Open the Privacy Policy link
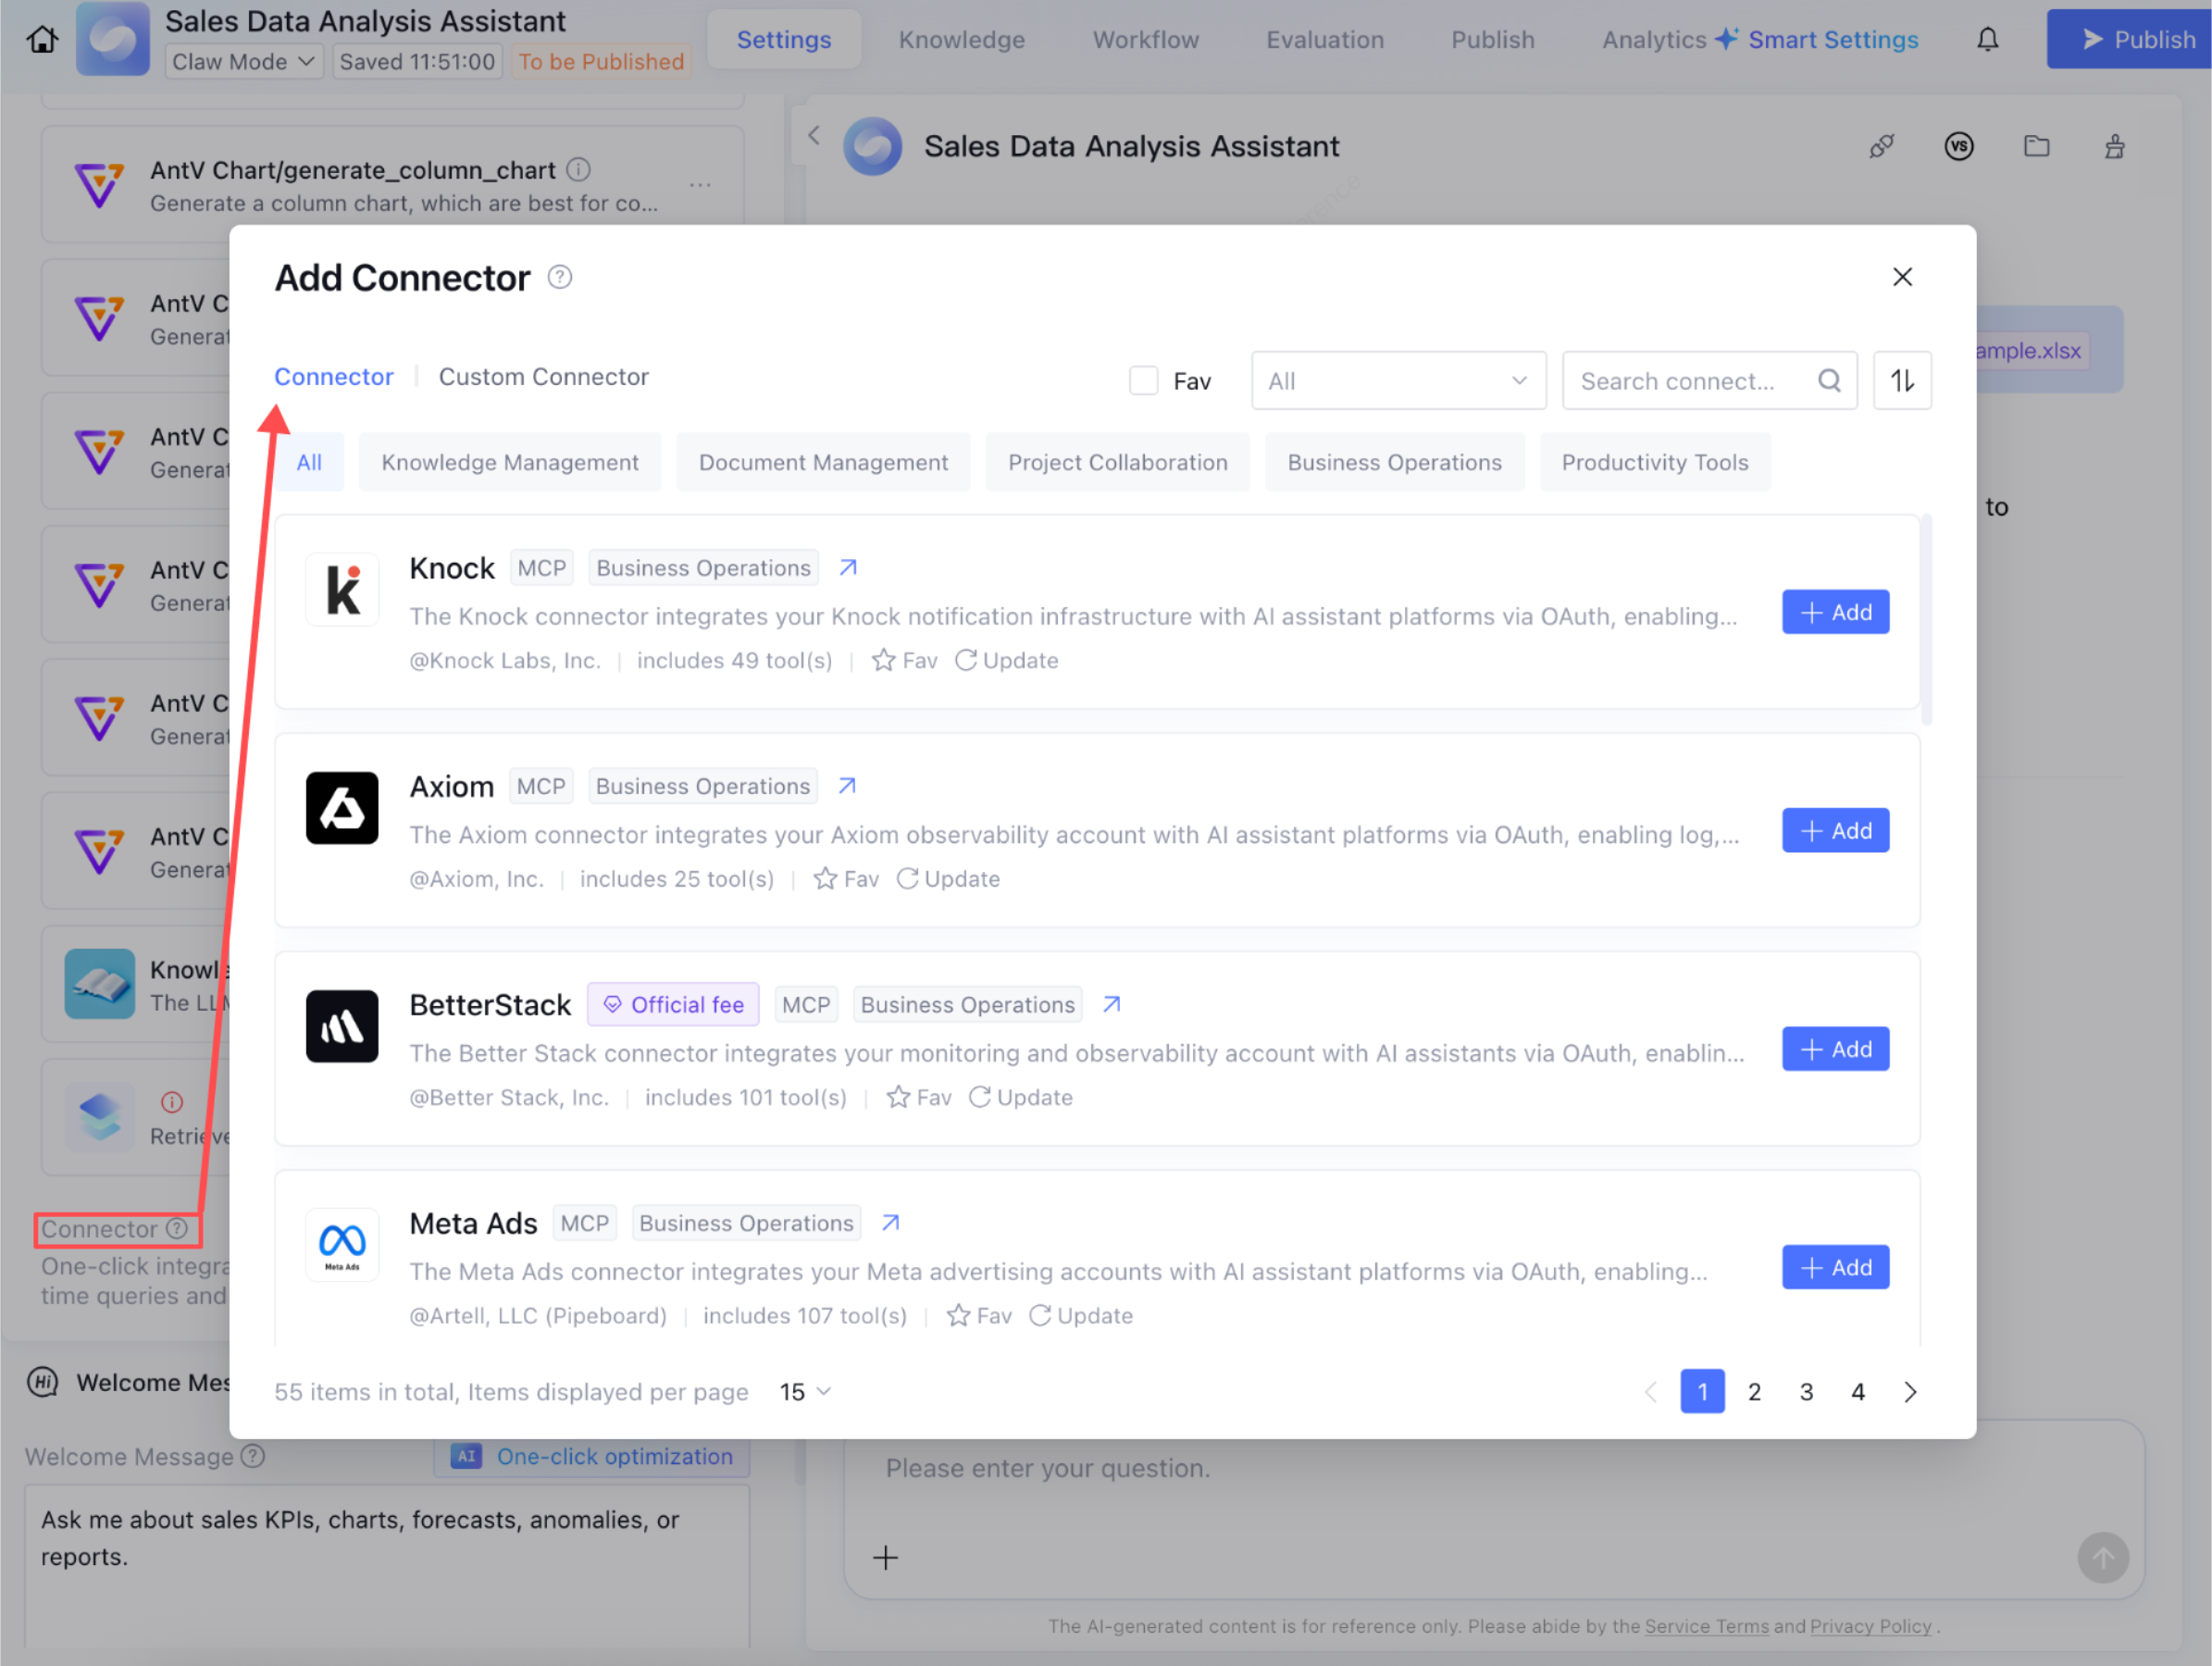Viewport: 2212px width, 1666px height. 1870,1626
